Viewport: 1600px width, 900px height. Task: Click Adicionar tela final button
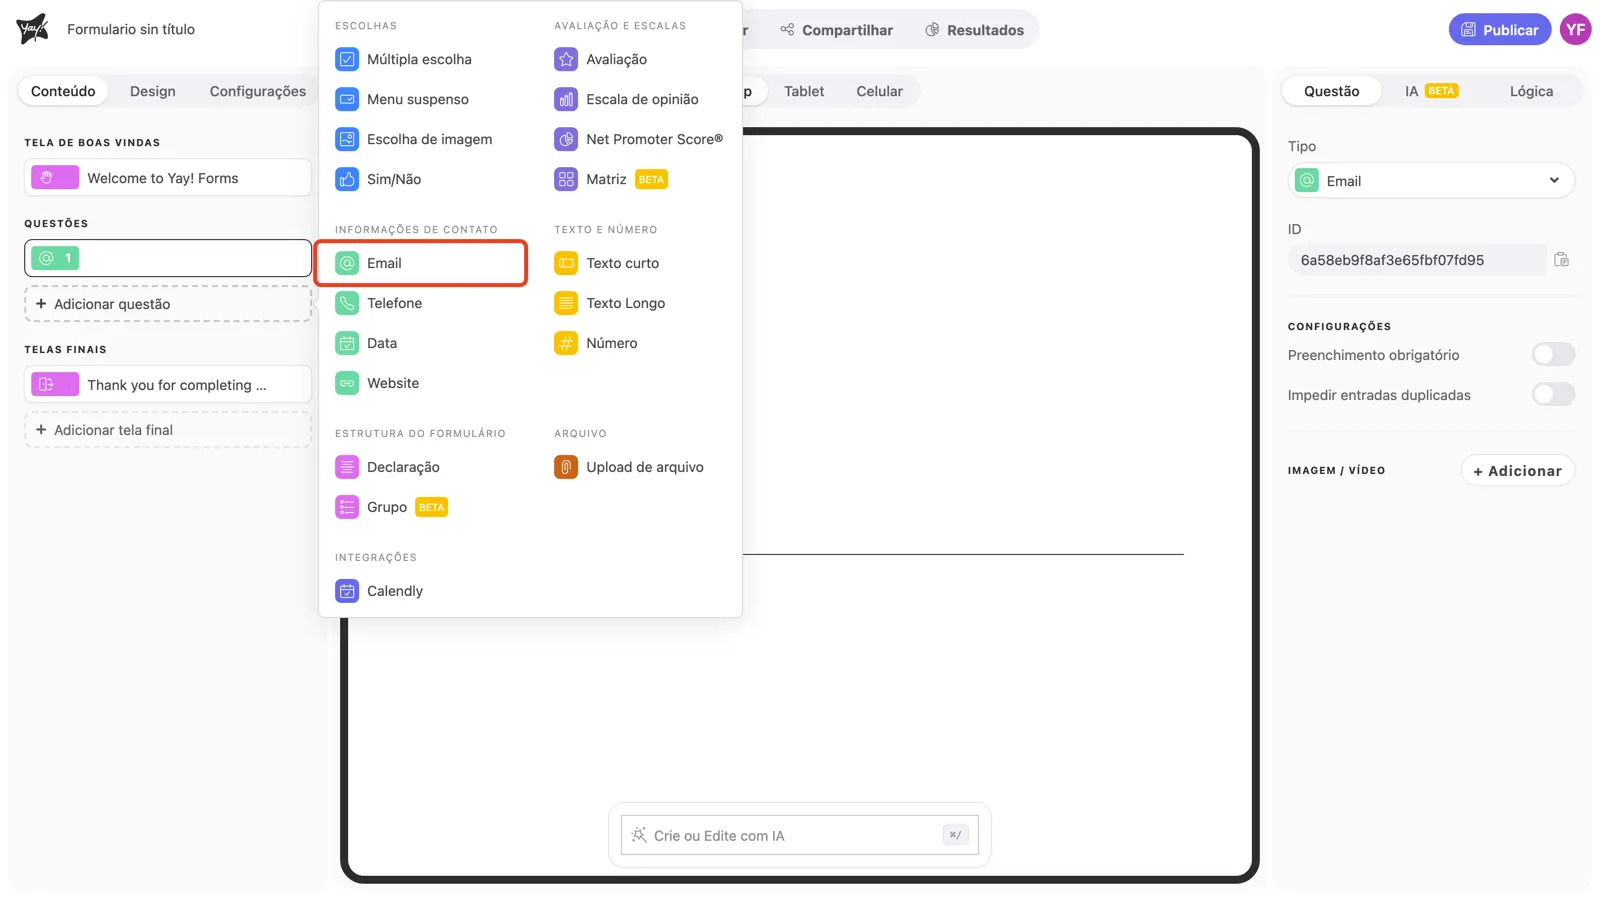pyautogui.click(x=168, y=430)
